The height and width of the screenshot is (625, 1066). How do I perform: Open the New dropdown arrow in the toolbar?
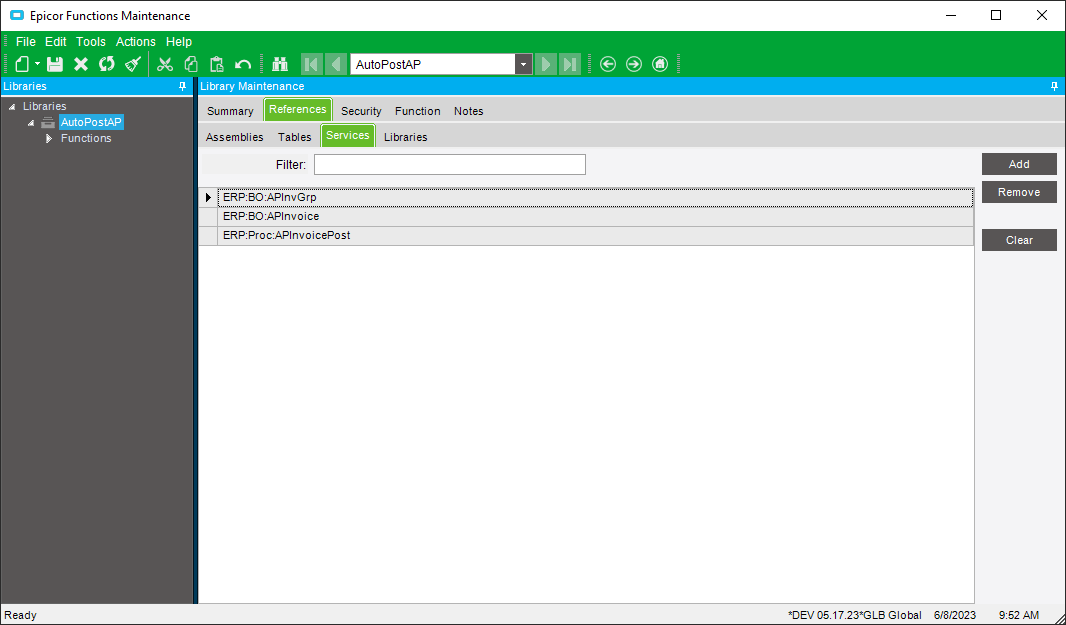37,64
